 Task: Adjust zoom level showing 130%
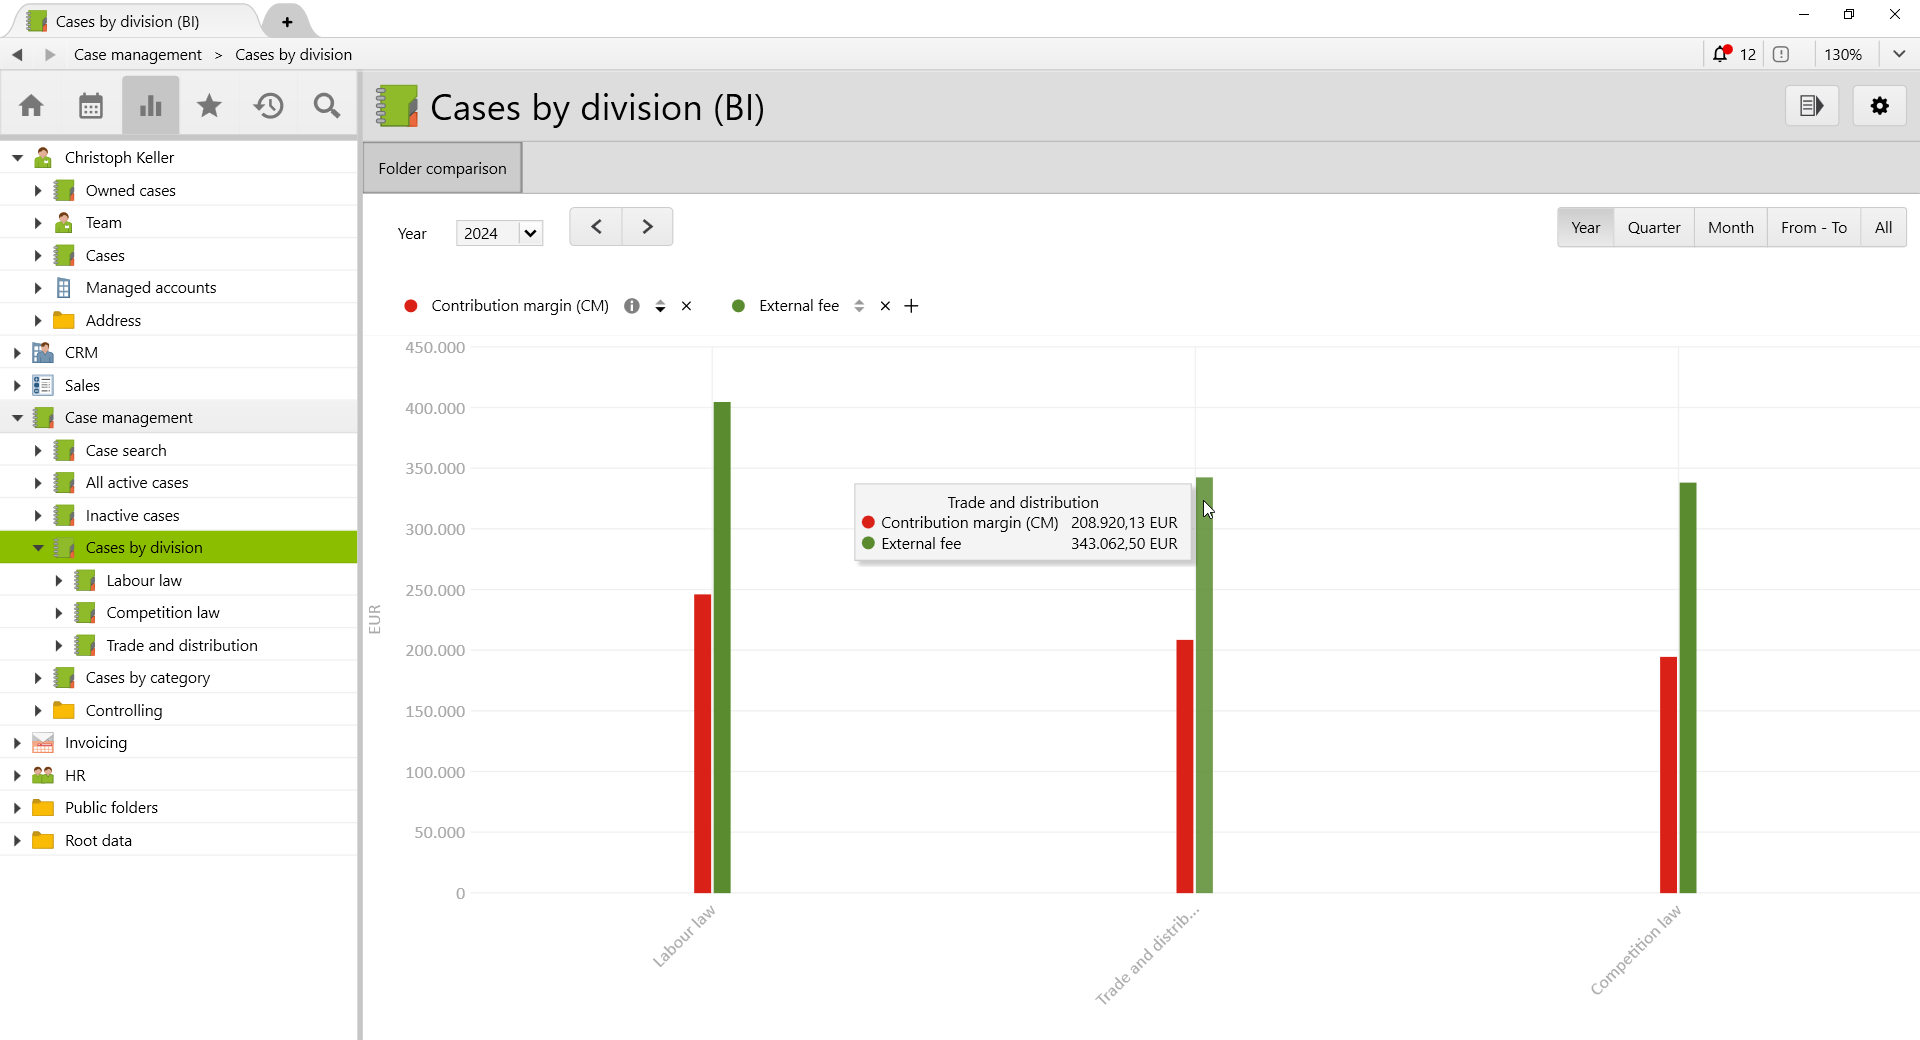(1844, 54)
